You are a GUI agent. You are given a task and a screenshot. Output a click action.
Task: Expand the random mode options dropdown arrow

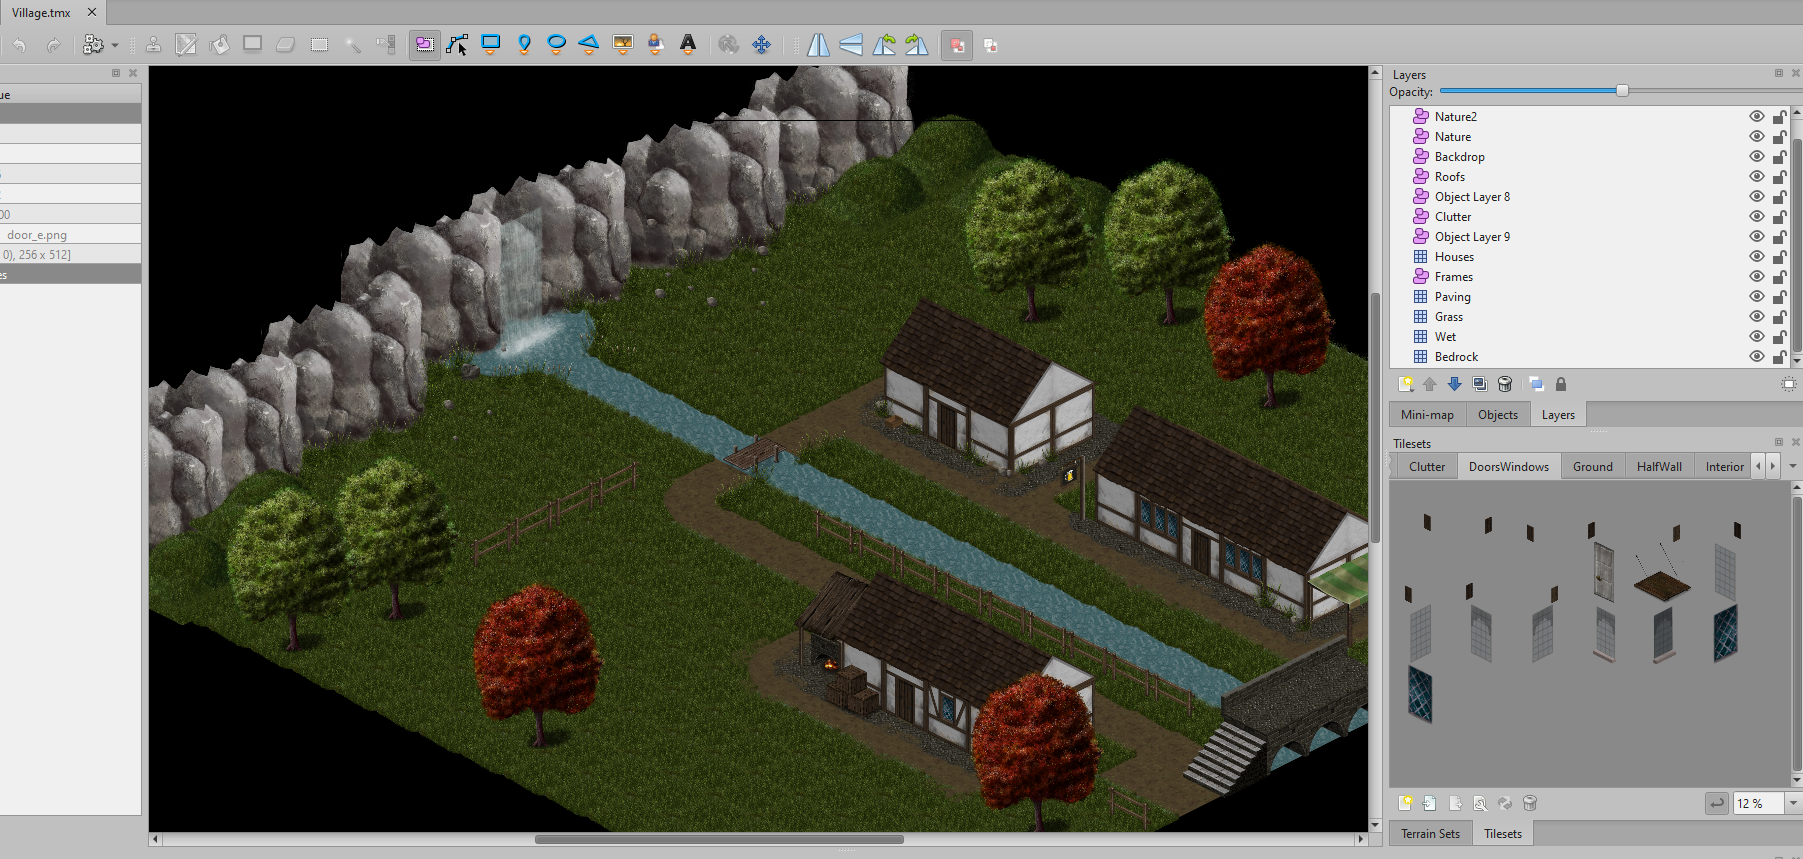coord(115,45)
